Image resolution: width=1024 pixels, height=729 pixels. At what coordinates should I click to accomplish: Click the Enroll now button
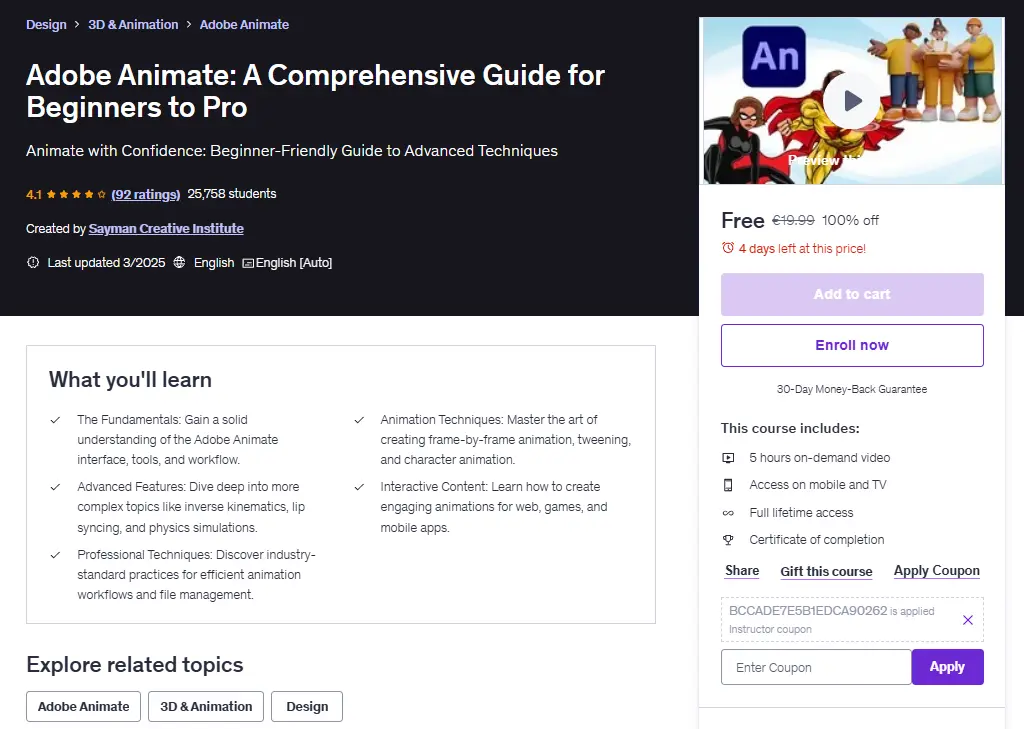tap(852, 346)
